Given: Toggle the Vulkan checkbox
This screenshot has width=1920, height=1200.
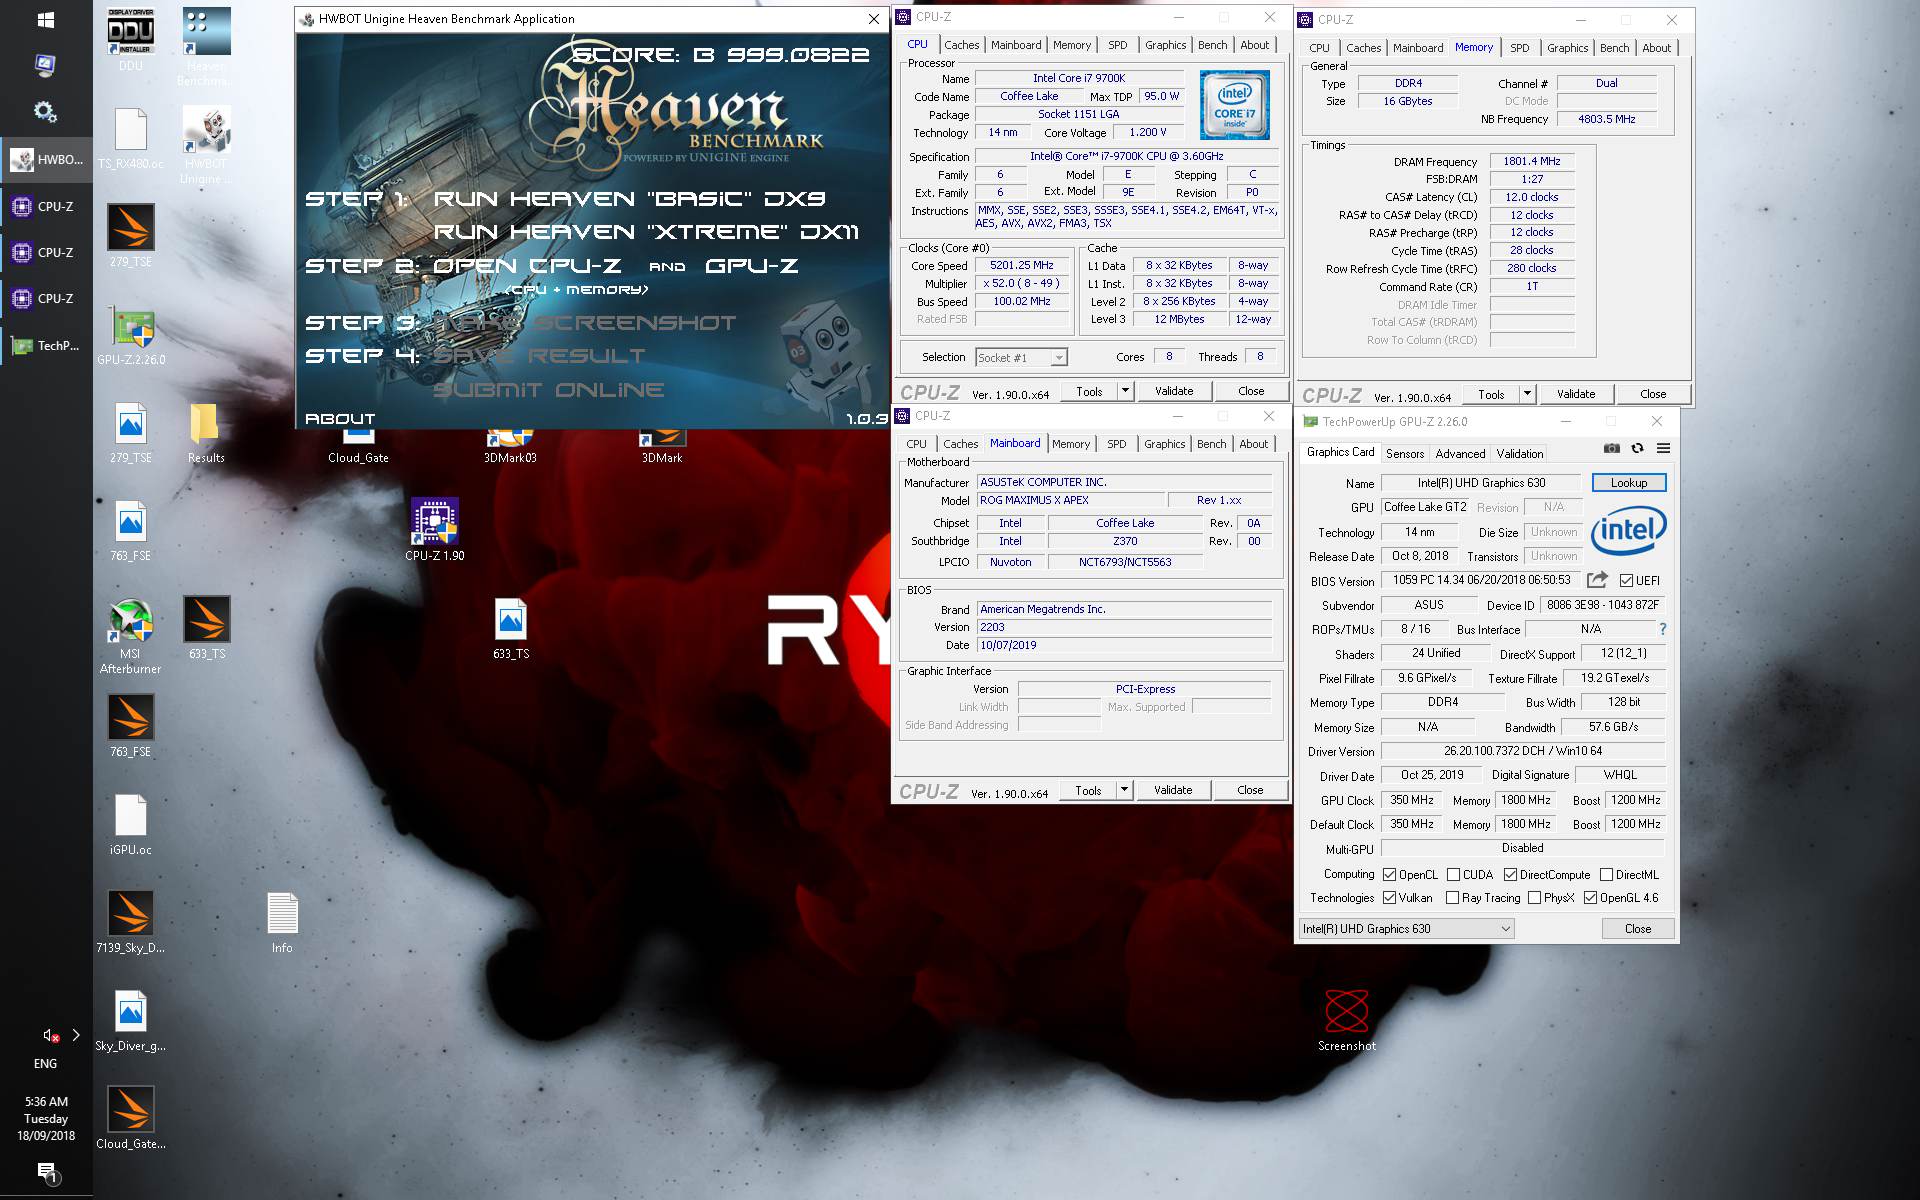Looking at the screenshot, I should pyautogui.click(x=1389, y=898).
